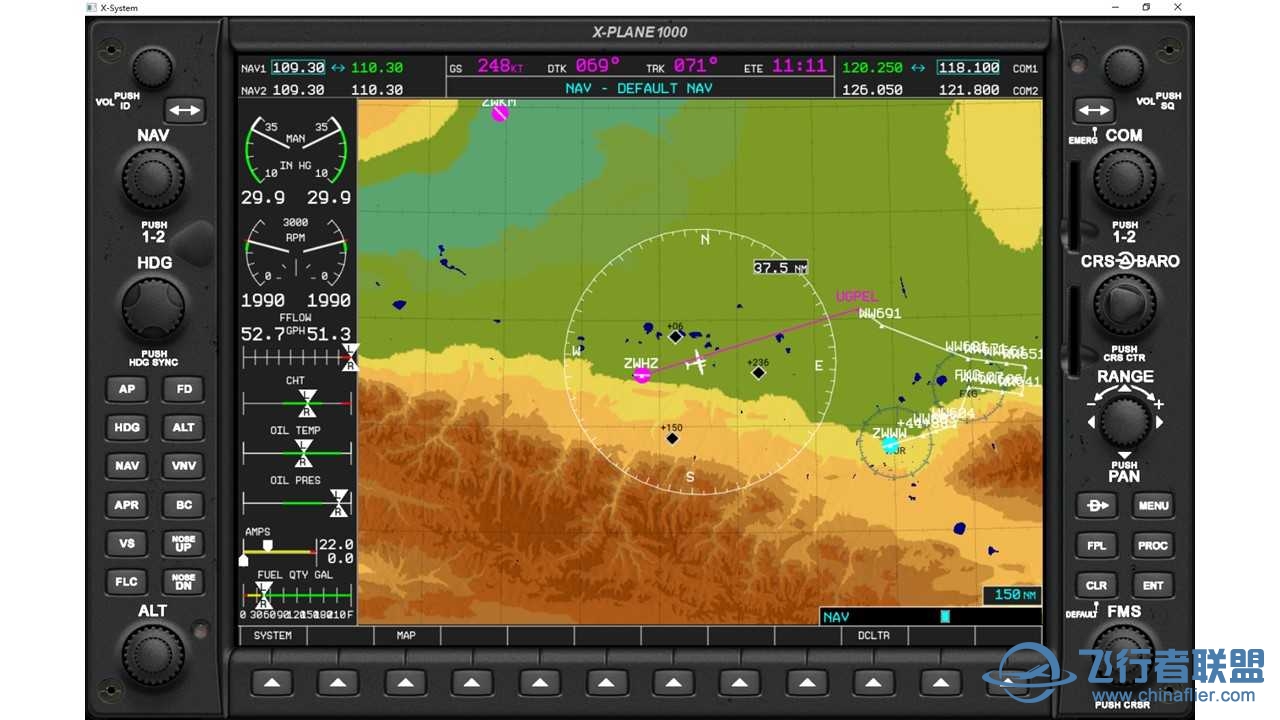Viewport: 1280px width, 720px height.
Task: Click the NAV volume knob at top left
Action: click(152, 68)
